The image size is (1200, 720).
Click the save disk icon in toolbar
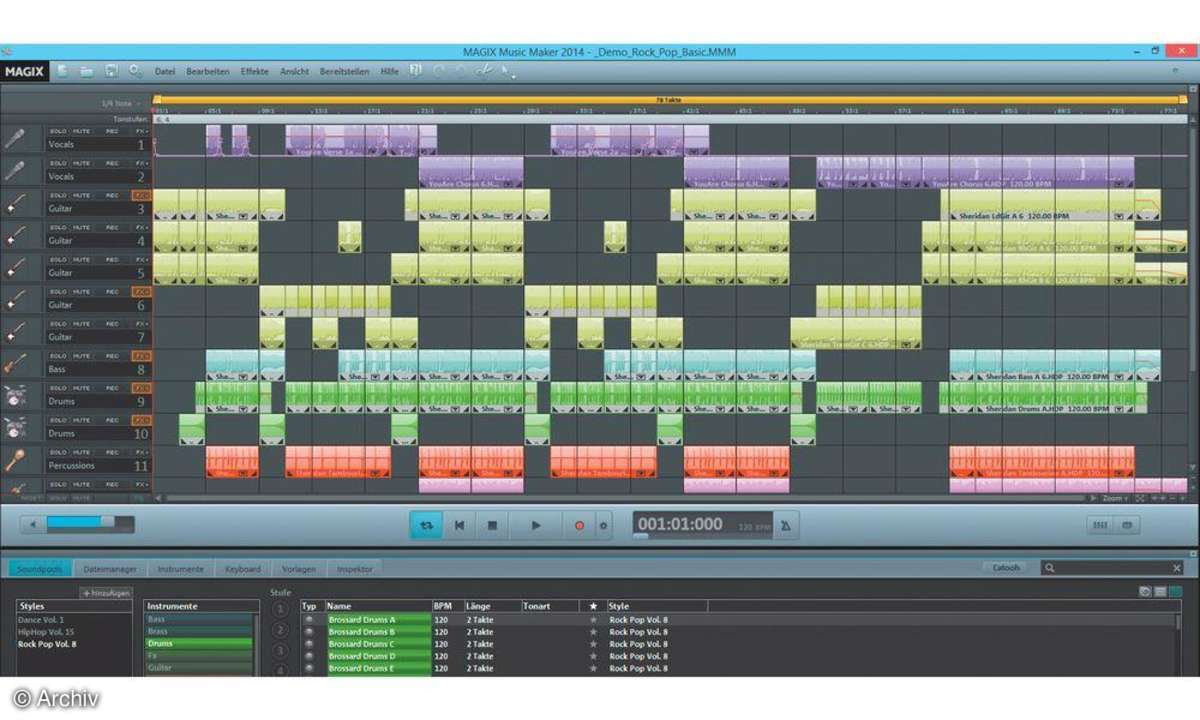click(x=111, y=71)
